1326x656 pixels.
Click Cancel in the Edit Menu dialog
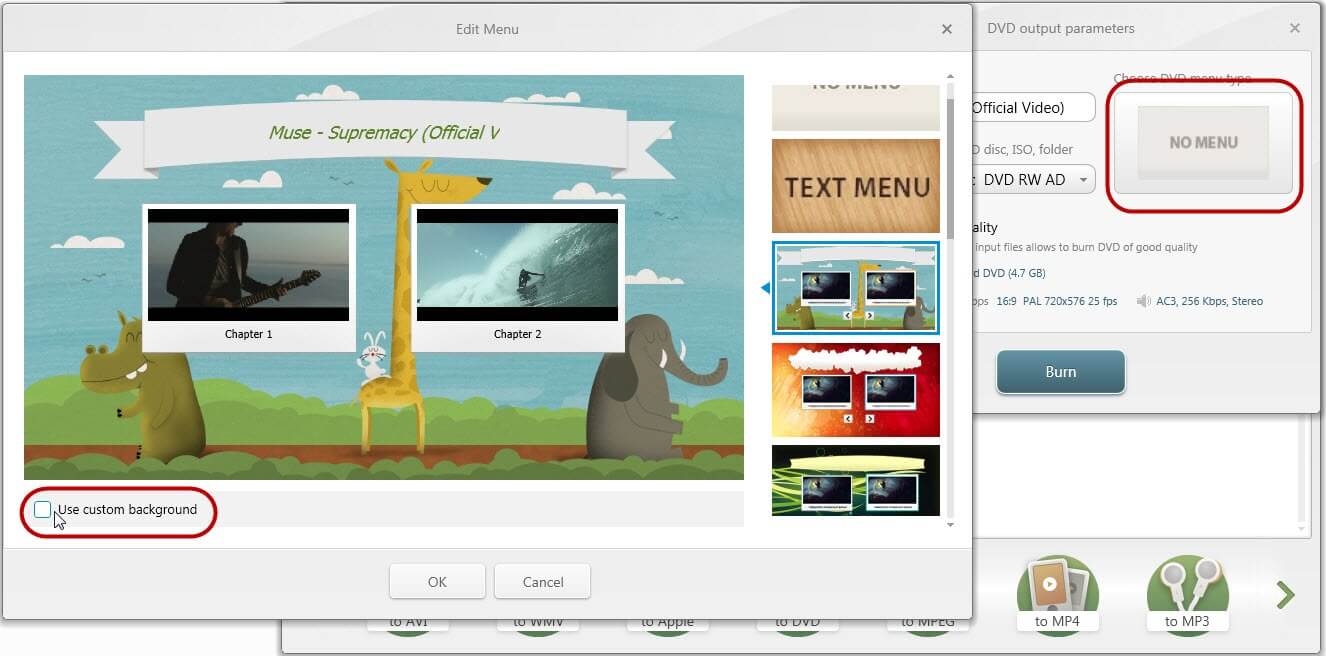[x=542, y=581]
